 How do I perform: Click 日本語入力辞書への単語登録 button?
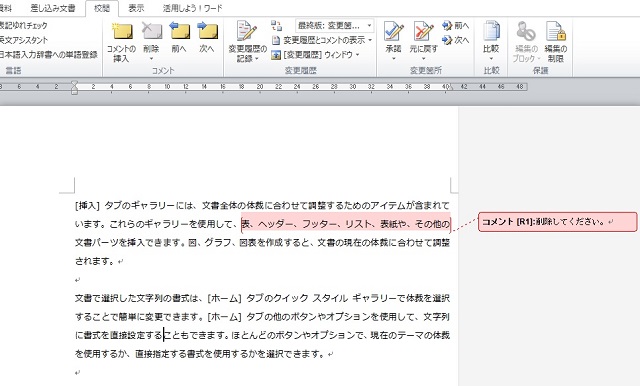48,55
